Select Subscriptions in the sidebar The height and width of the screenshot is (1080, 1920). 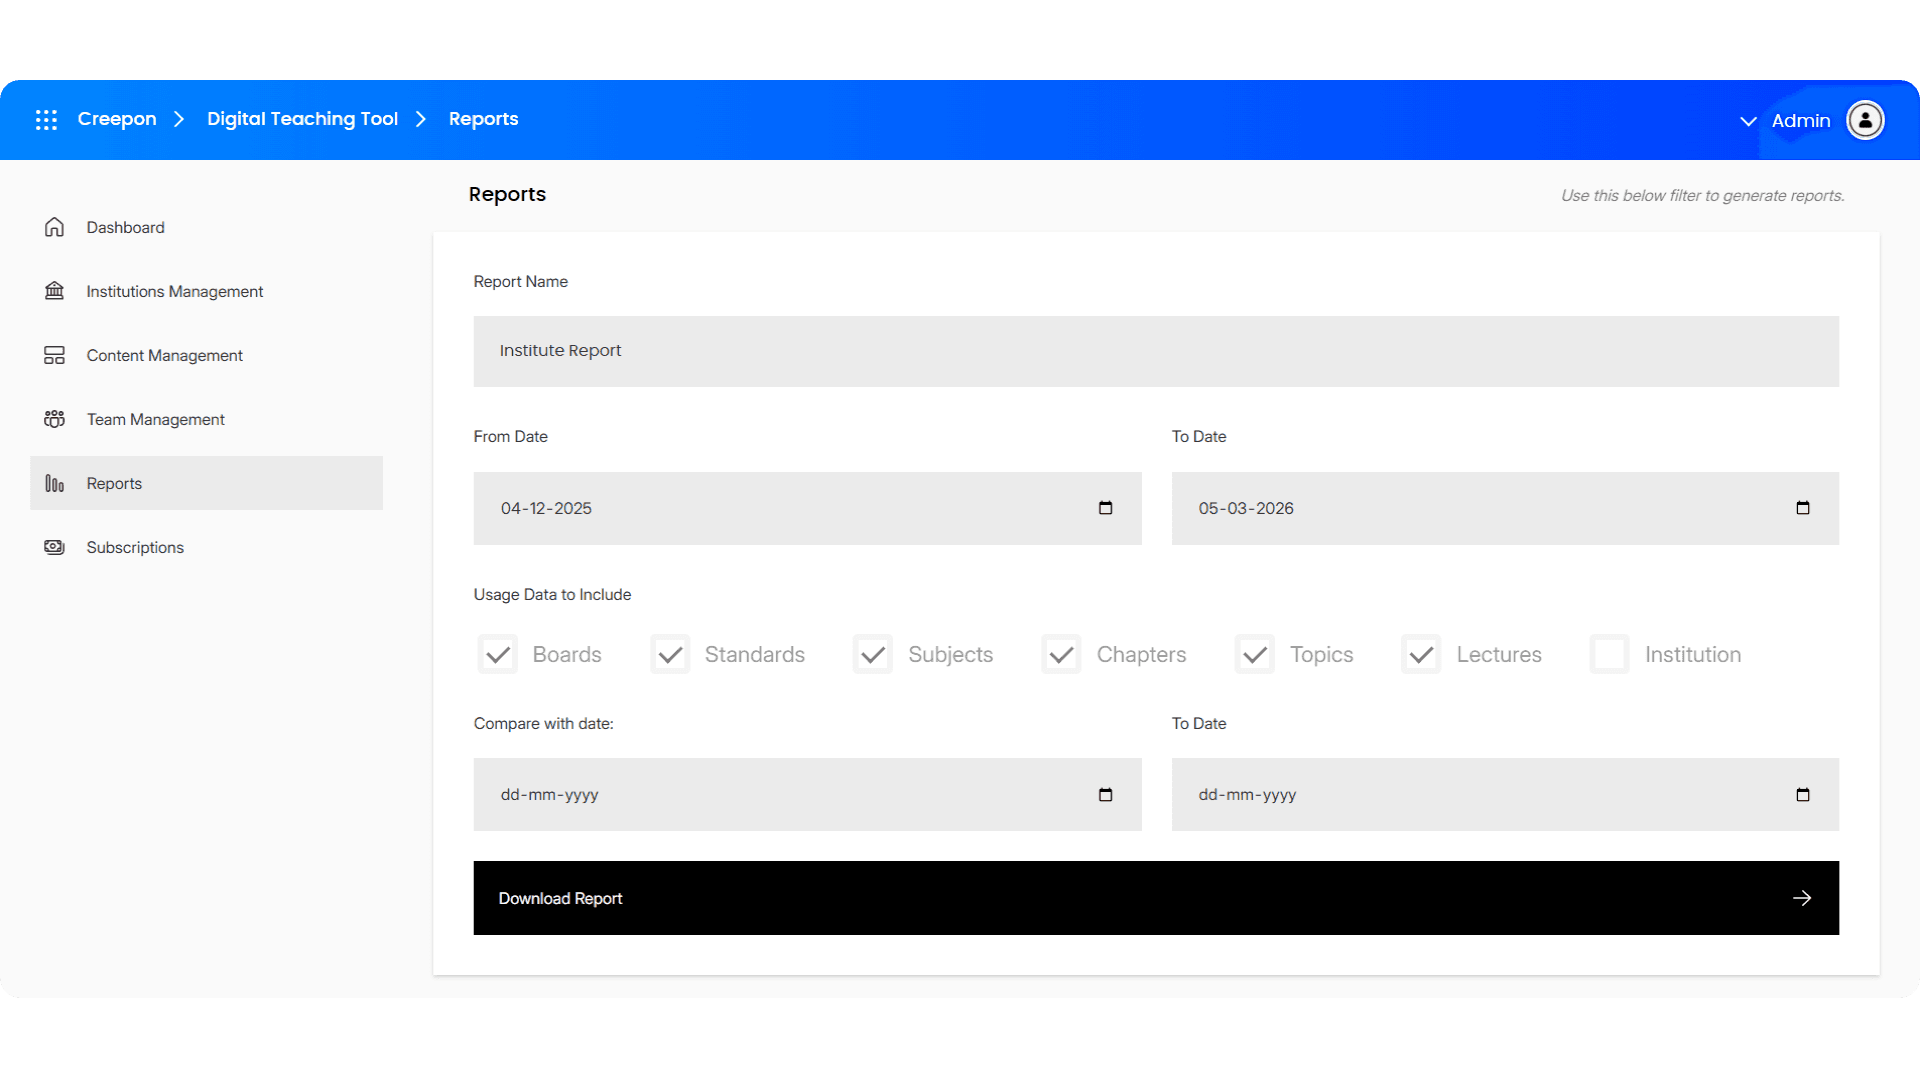point(134,547)
